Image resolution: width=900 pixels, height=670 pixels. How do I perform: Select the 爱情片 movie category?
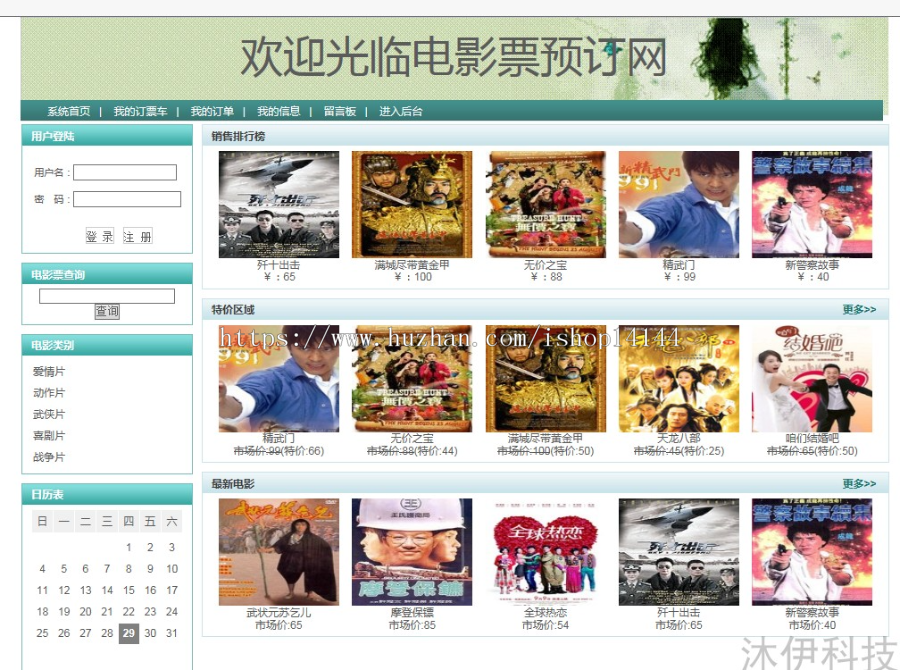pyautogui.click(x=49, y=371)
